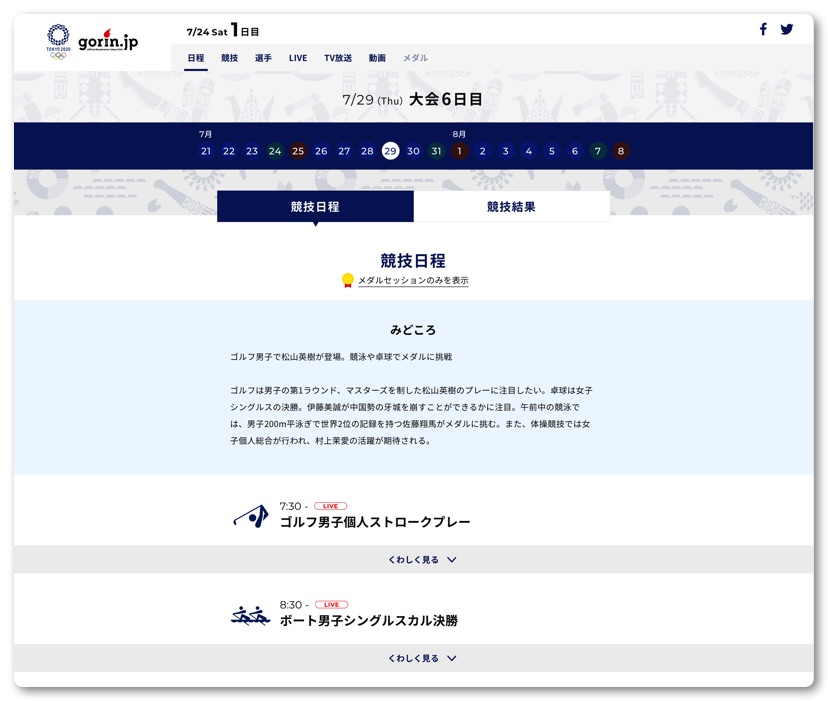Select August 8 in date strip
The image size is (828, 701).
621,151
